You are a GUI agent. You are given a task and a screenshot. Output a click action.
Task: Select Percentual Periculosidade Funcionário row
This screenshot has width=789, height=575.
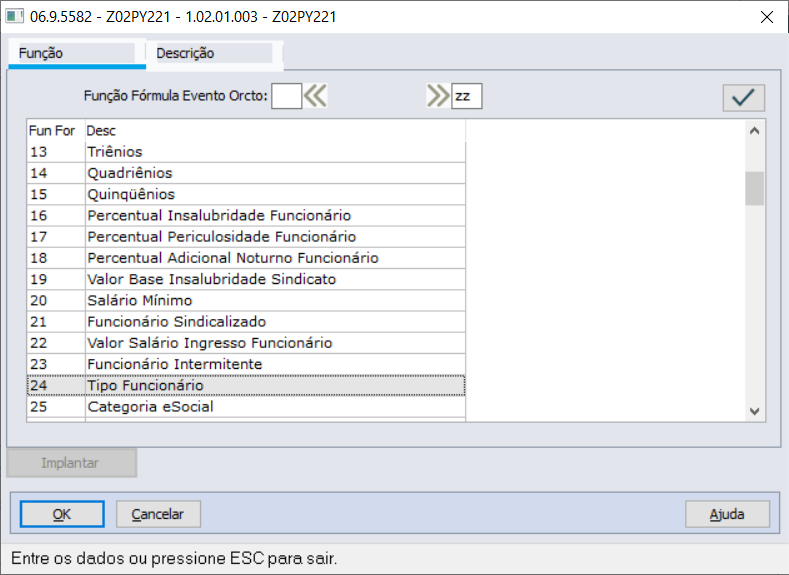tap(246, 236)
